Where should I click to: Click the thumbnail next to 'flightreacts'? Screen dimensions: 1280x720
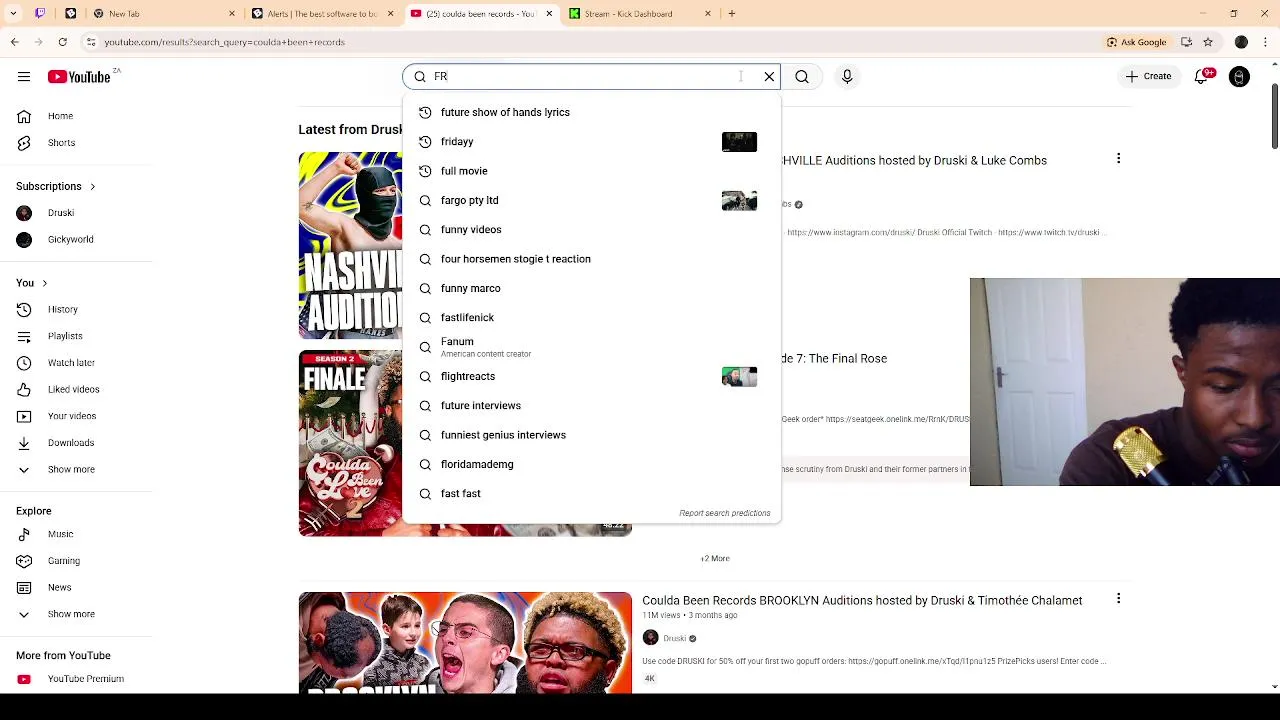tap(739, 376)
